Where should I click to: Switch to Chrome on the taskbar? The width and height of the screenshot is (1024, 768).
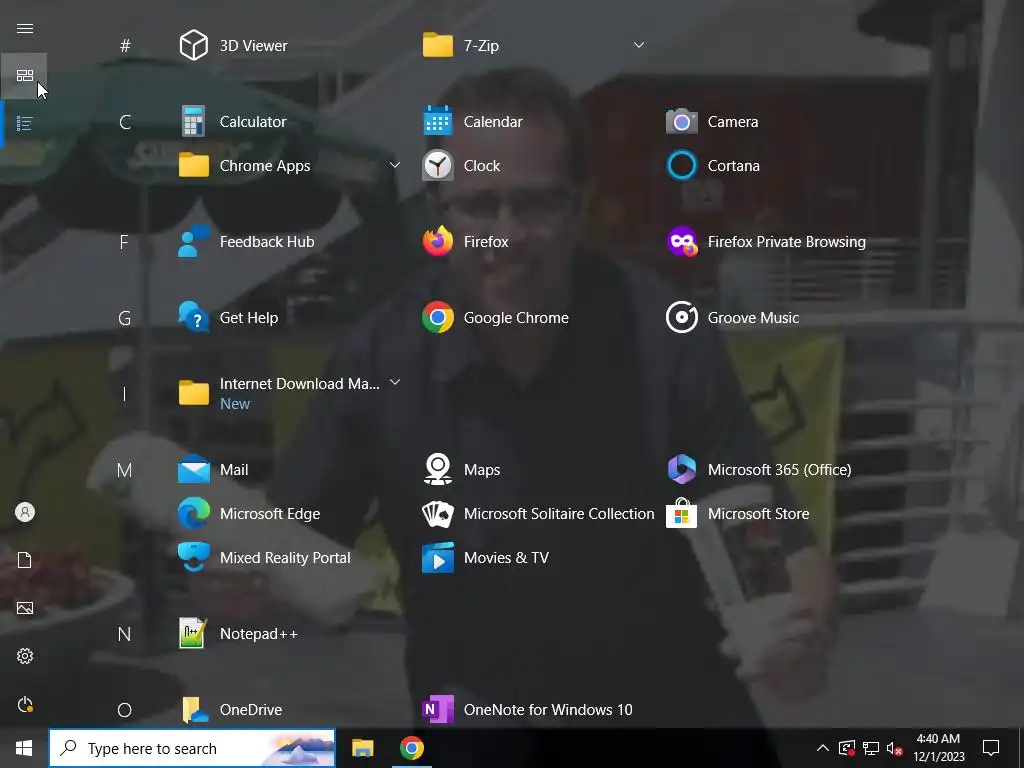[x=411, y=748]
